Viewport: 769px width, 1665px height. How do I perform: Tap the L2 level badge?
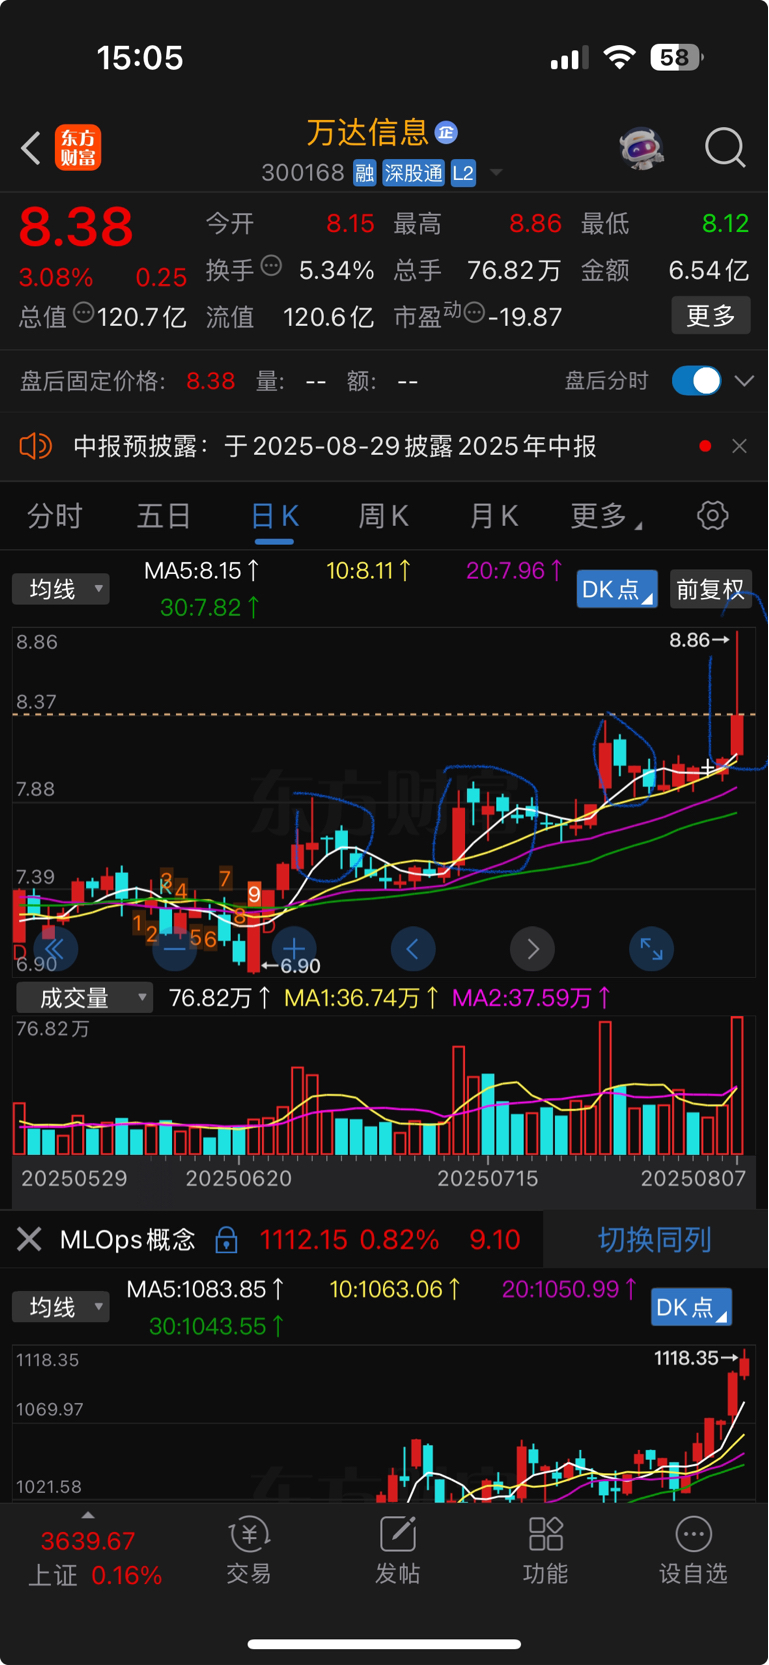(463, 173)
